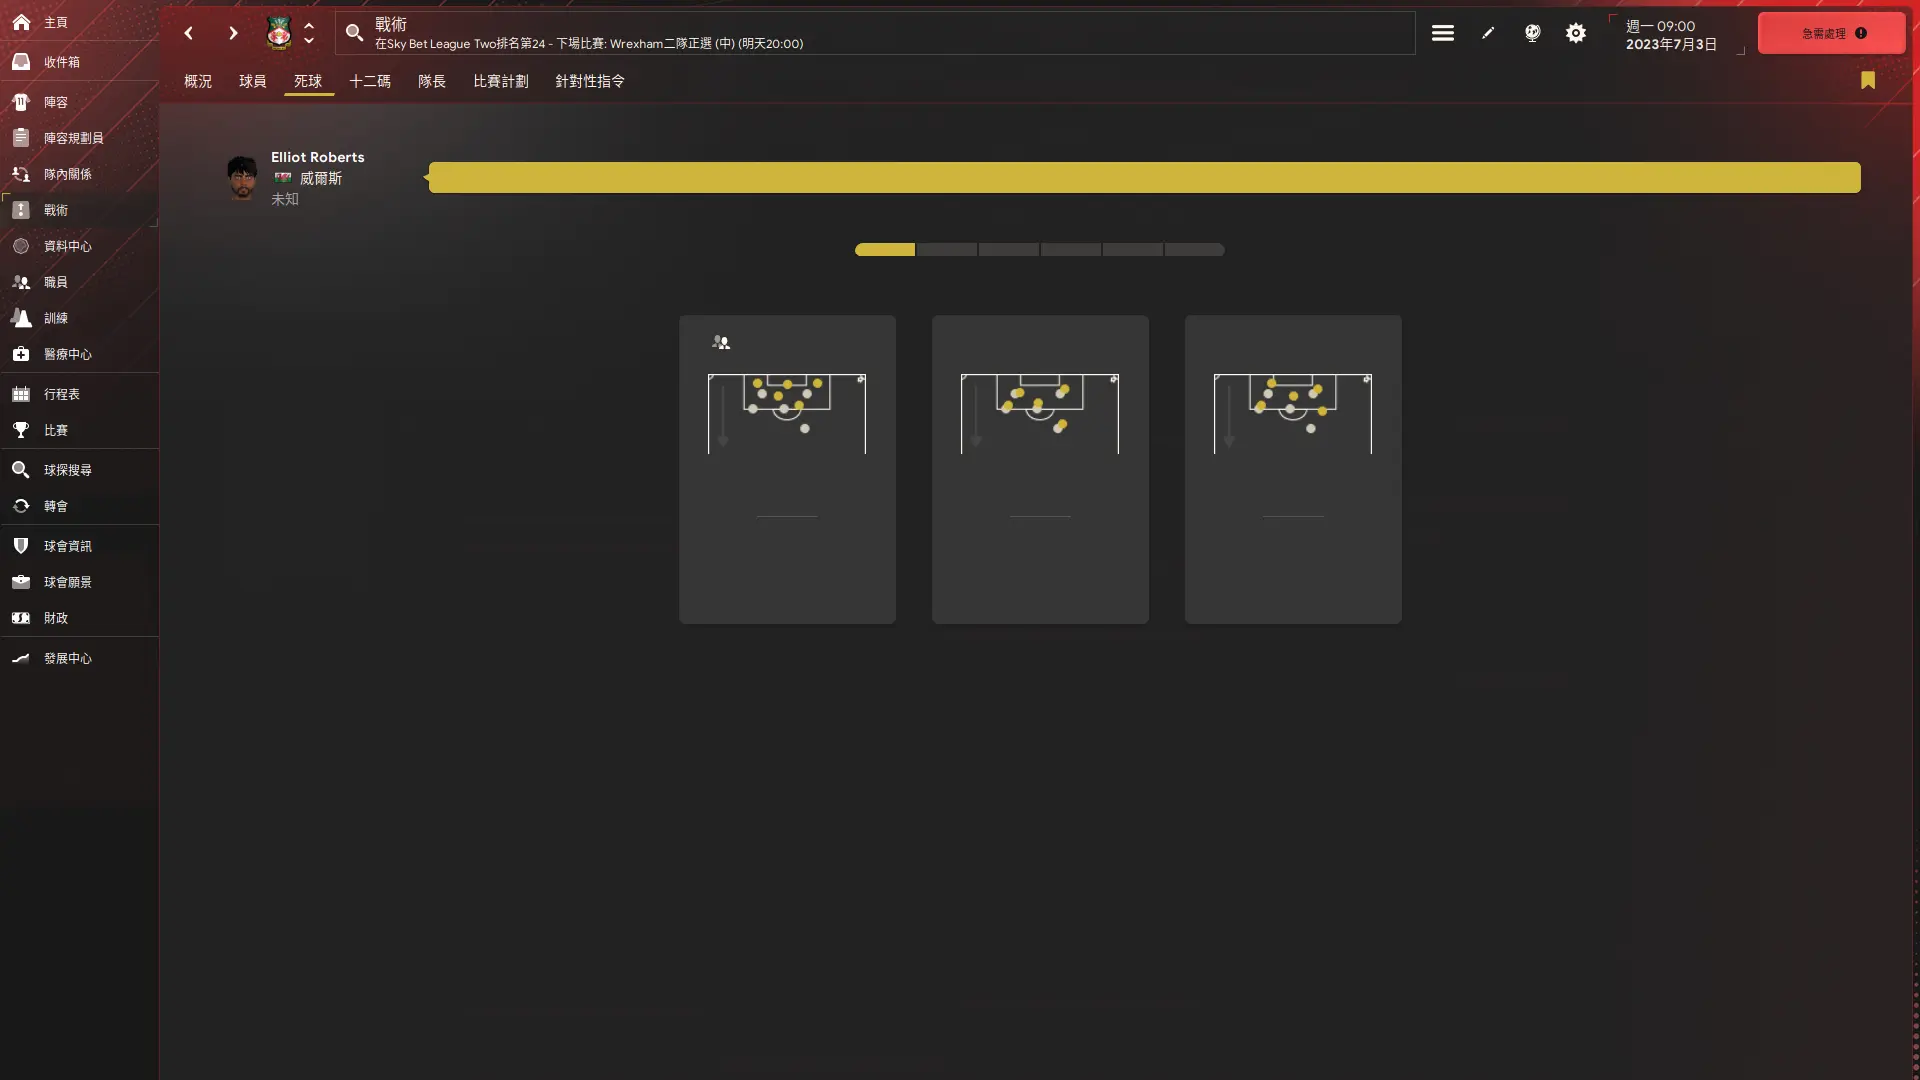Open the settings gear icon
The height and width of the screenshot is (1080, 1920).
[x=1576, y=33]
